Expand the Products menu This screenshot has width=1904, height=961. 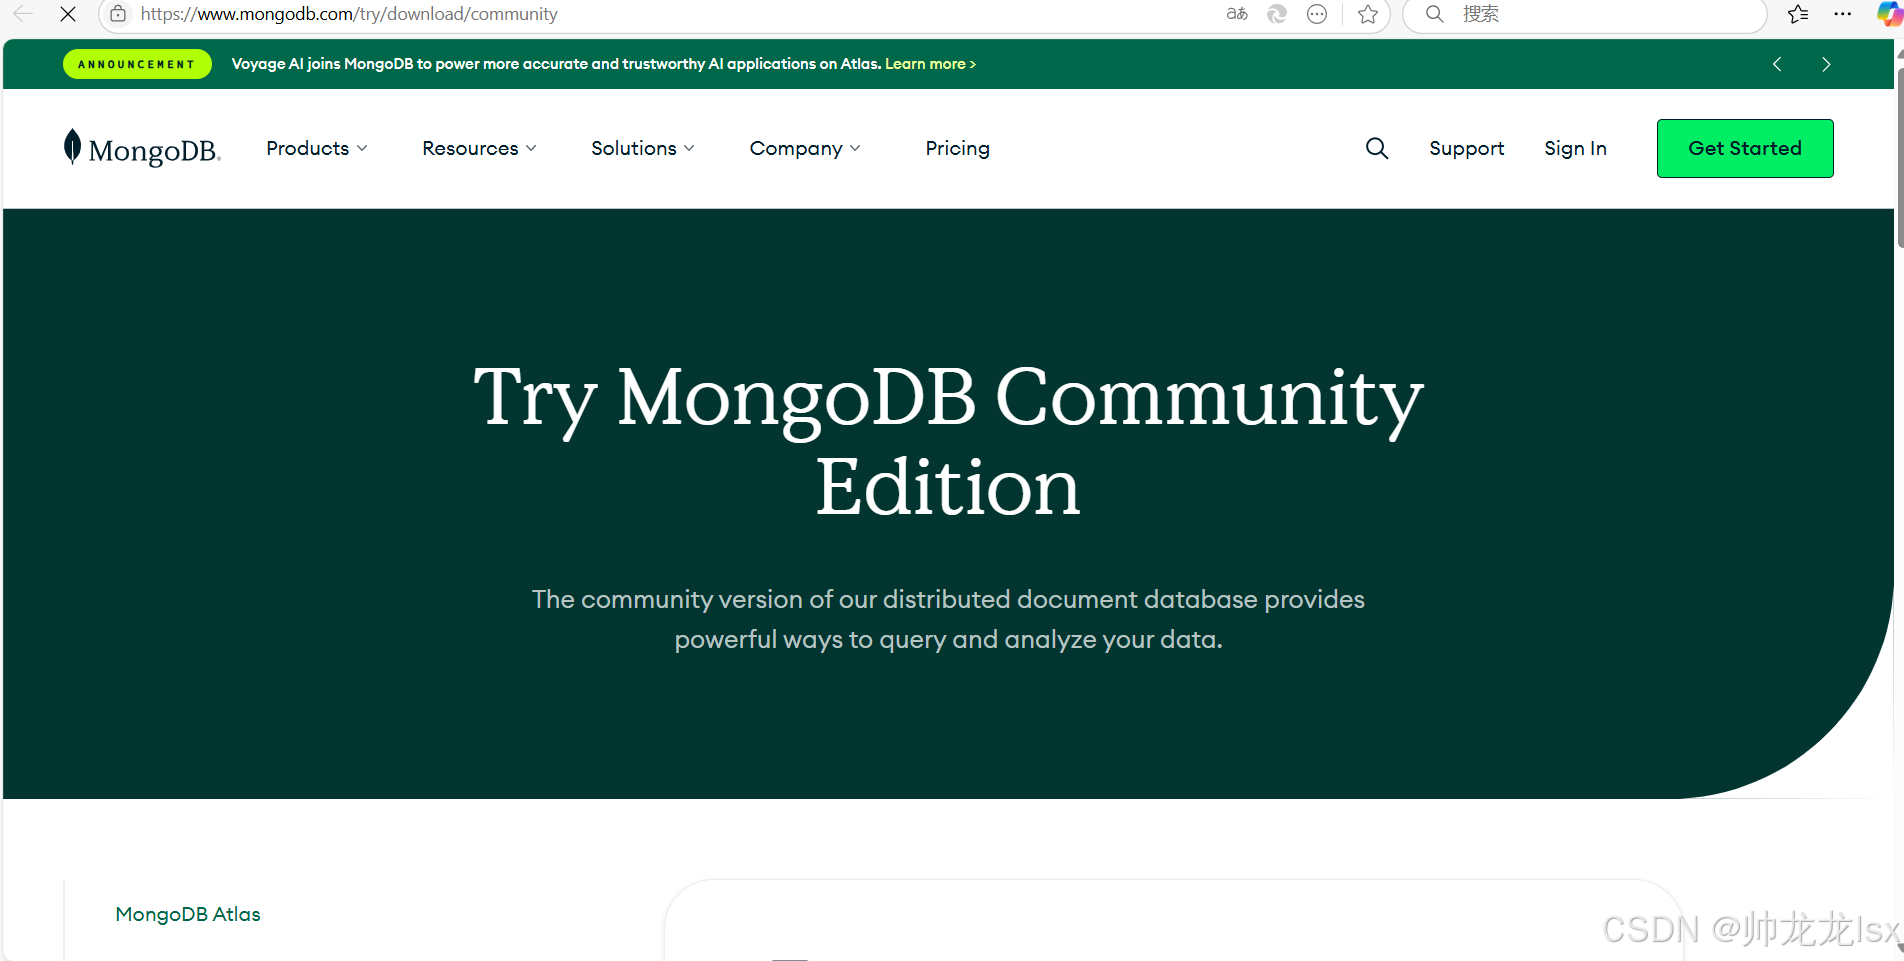317,148
